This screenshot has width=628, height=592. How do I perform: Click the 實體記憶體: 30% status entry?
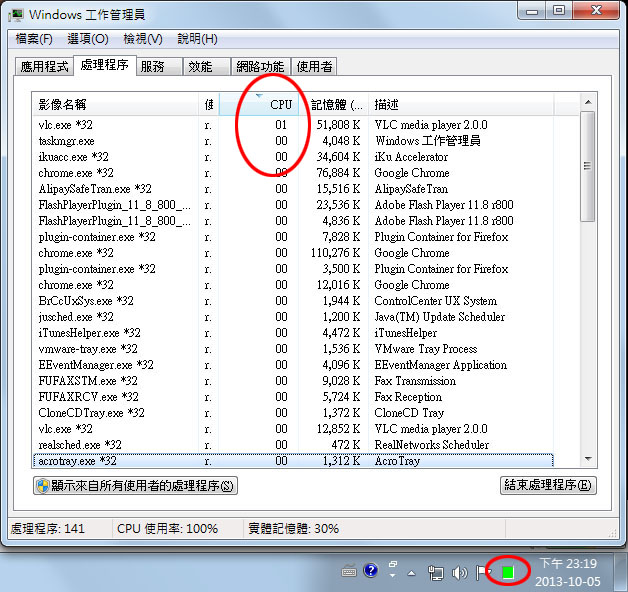(x=294, y=529)
